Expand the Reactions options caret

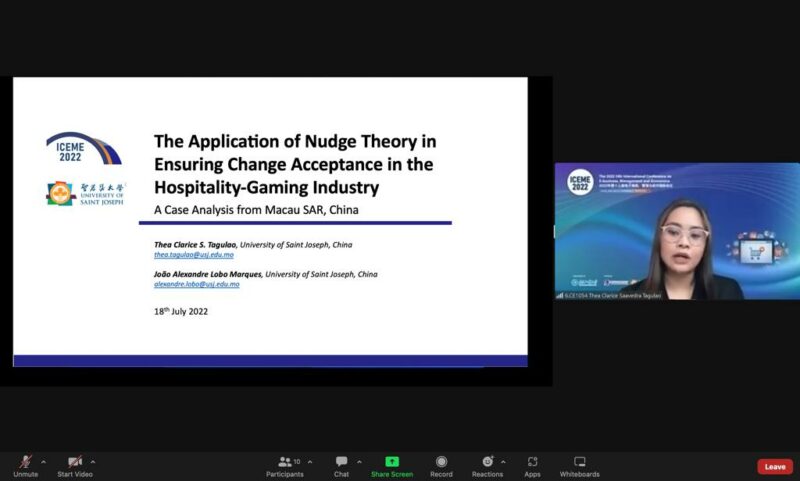tap(503, 462)
